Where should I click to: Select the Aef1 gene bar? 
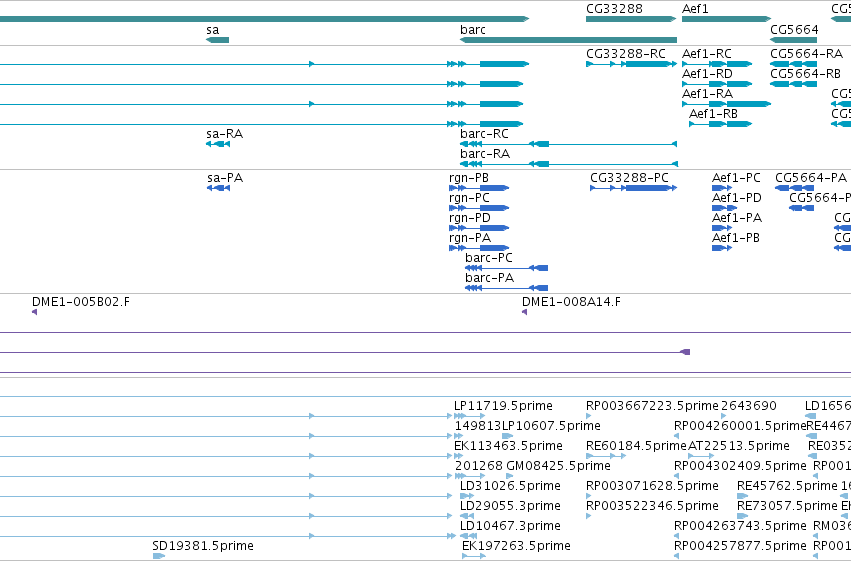(726, 19)
